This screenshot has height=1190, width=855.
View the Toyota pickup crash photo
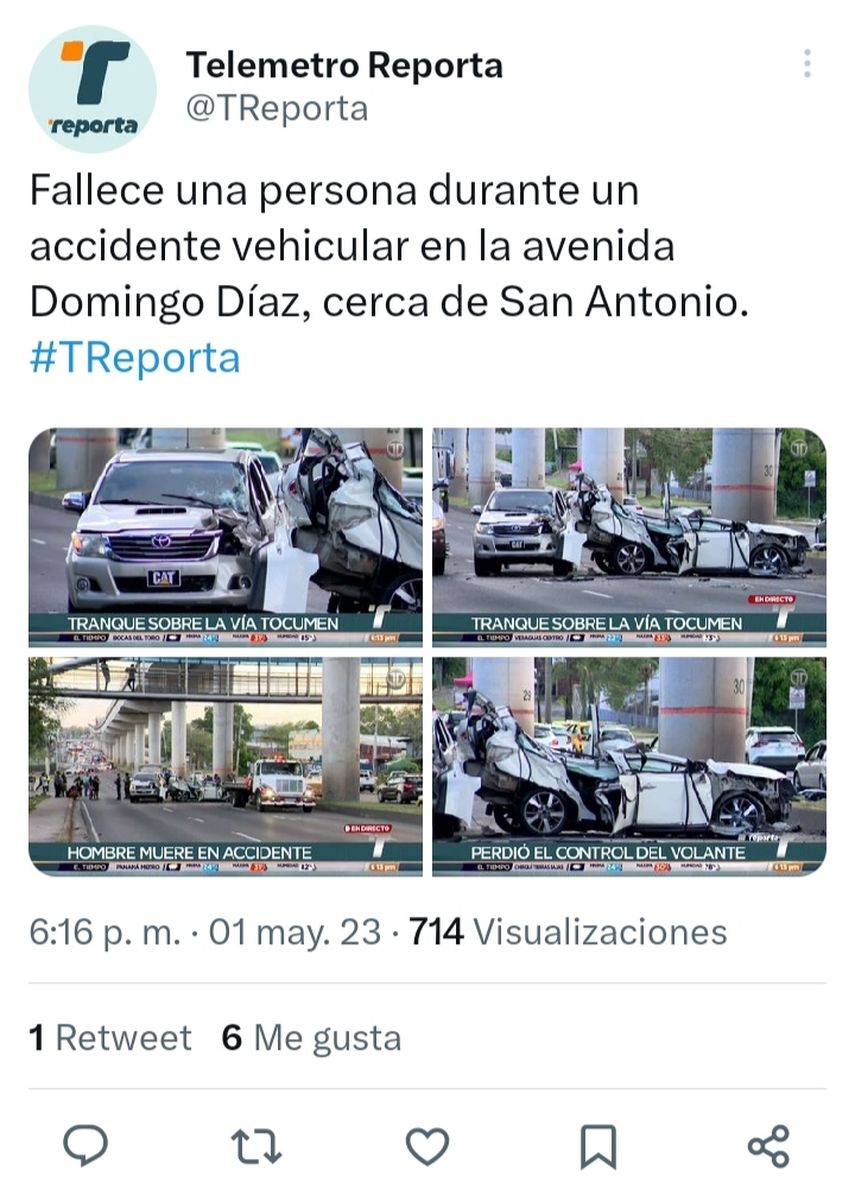[x=225, y=537]
